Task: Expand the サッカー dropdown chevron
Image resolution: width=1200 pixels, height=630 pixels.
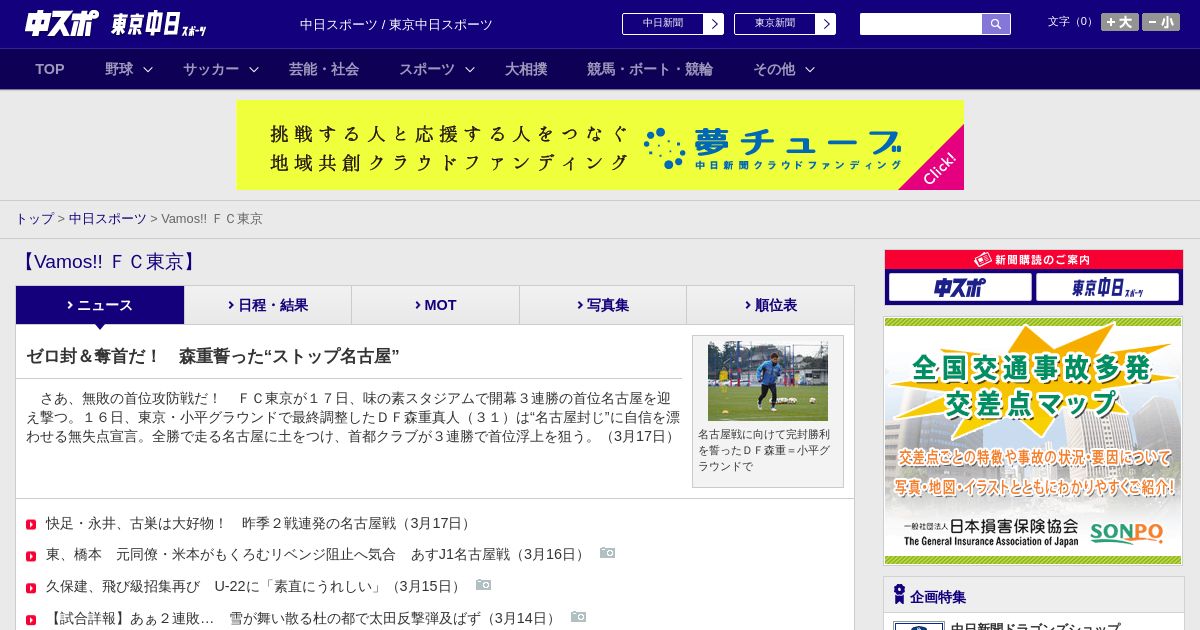Action: click(254, 69)
